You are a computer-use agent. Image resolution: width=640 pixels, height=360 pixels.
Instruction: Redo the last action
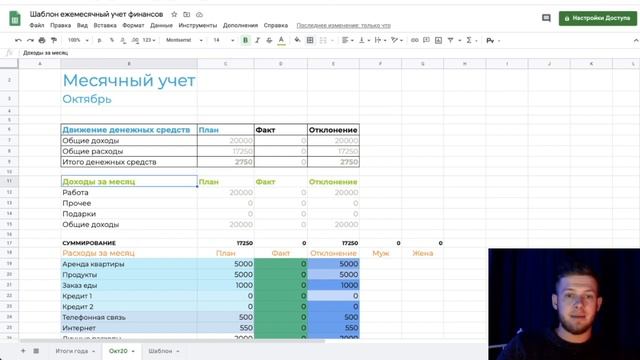30,40
